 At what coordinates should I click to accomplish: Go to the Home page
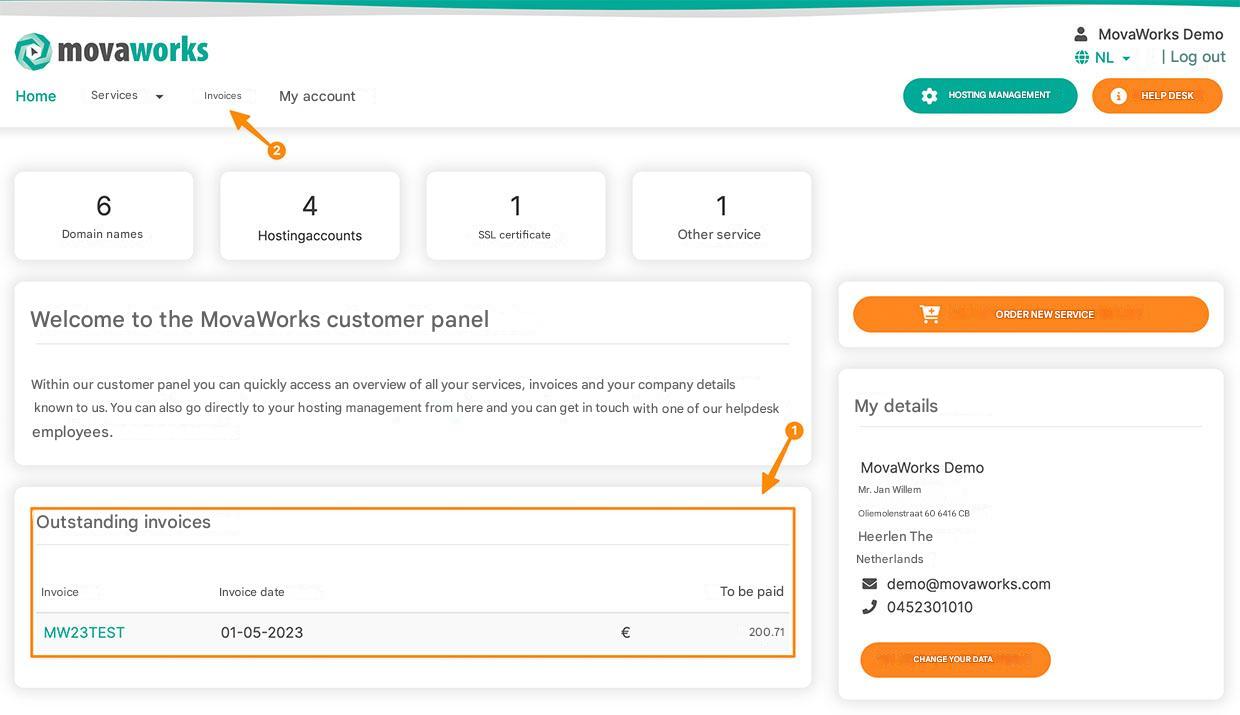pos(36,96)
